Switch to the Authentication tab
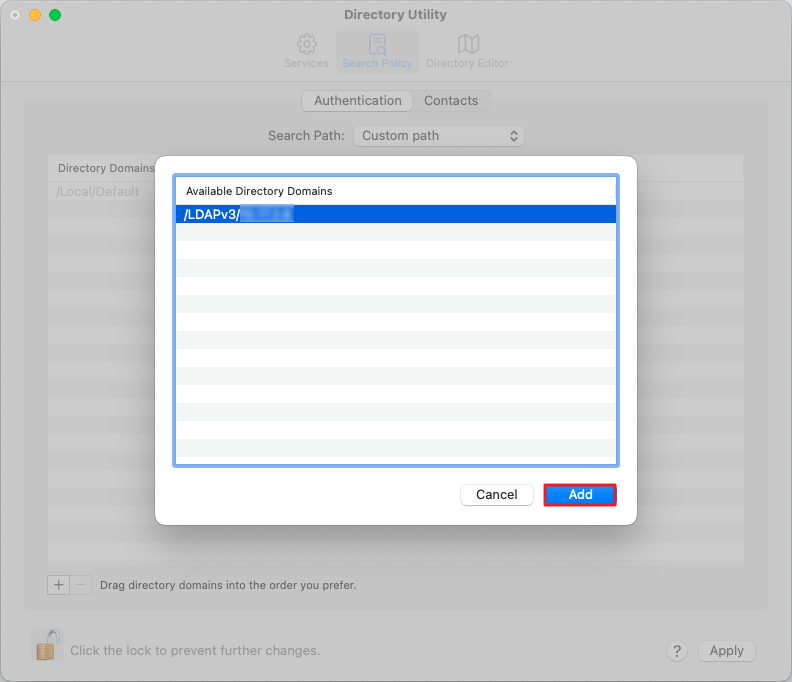This screenshot has height=682, width=792. pyautogui.click(x=357, y=101)
